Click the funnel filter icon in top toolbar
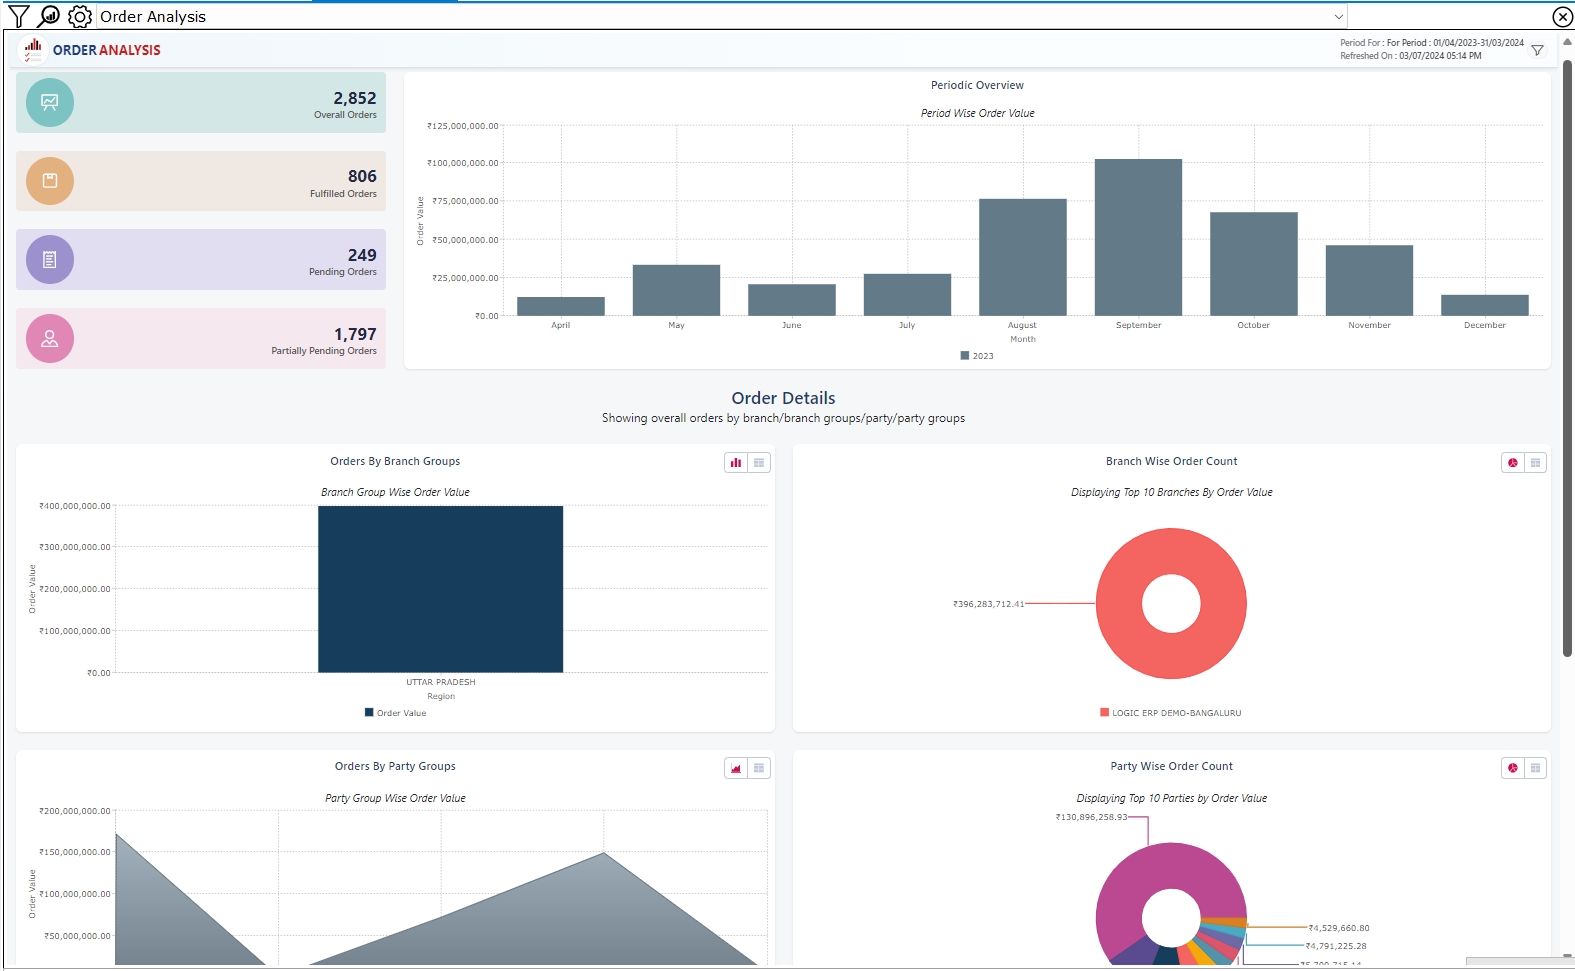This screenshot has height=971, width=1575. tap(18, 16)
